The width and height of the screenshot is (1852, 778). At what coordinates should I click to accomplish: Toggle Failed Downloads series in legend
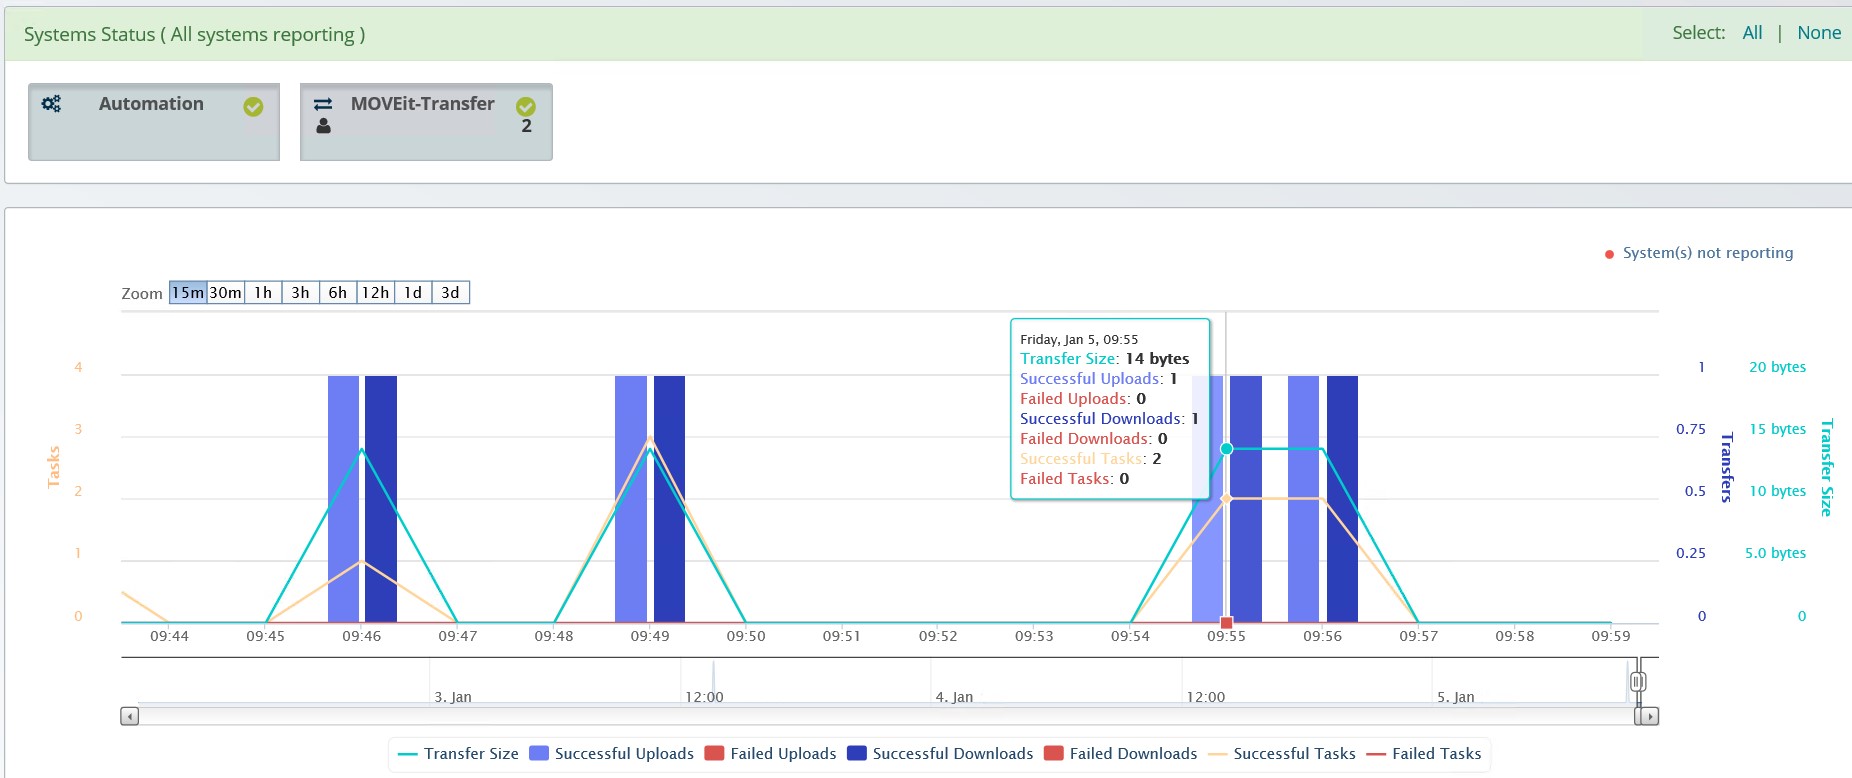click(x=1120, y=754)
